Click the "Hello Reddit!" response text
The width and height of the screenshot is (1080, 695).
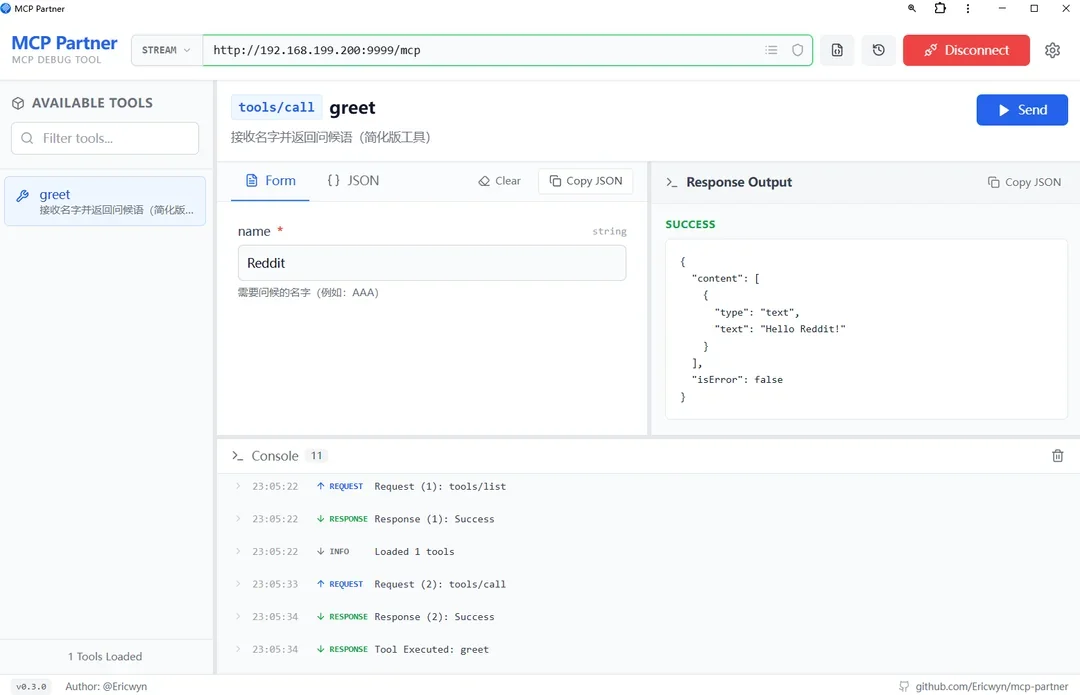coord(802,329)
